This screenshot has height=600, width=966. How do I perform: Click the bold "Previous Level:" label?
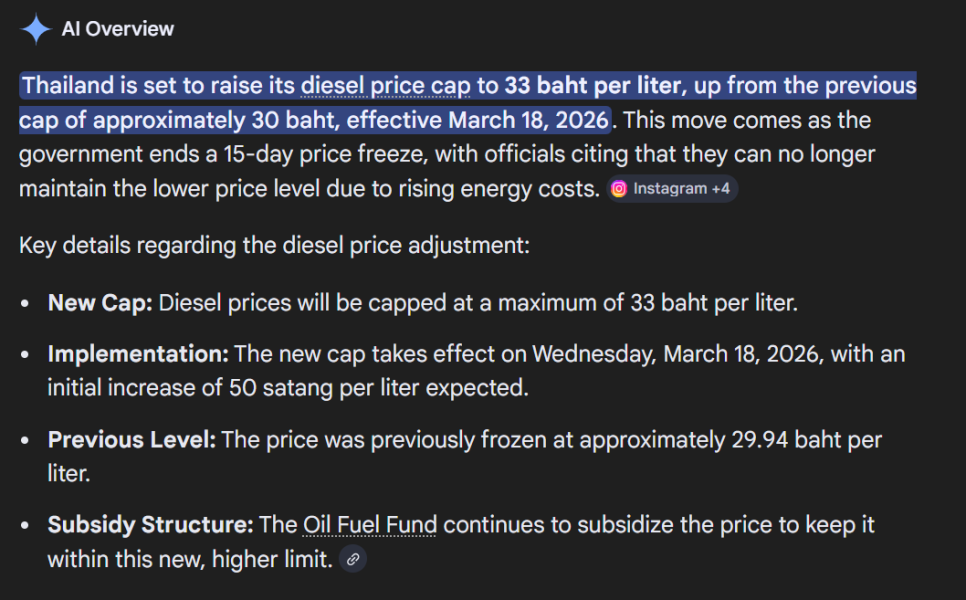click(131, 440)
